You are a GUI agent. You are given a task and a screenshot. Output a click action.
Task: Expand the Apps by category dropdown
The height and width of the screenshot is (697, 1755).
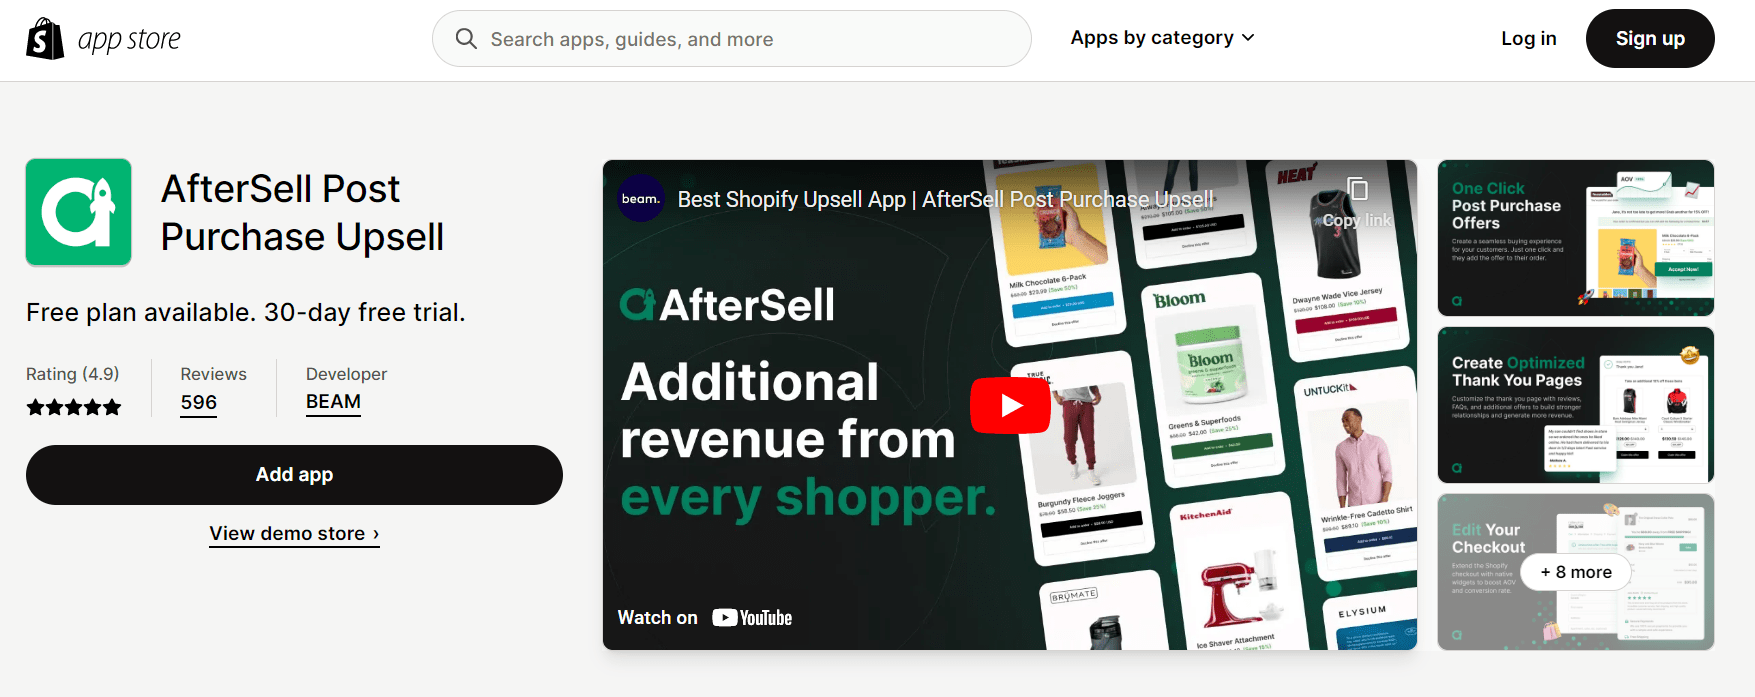tap(1162, 38)
